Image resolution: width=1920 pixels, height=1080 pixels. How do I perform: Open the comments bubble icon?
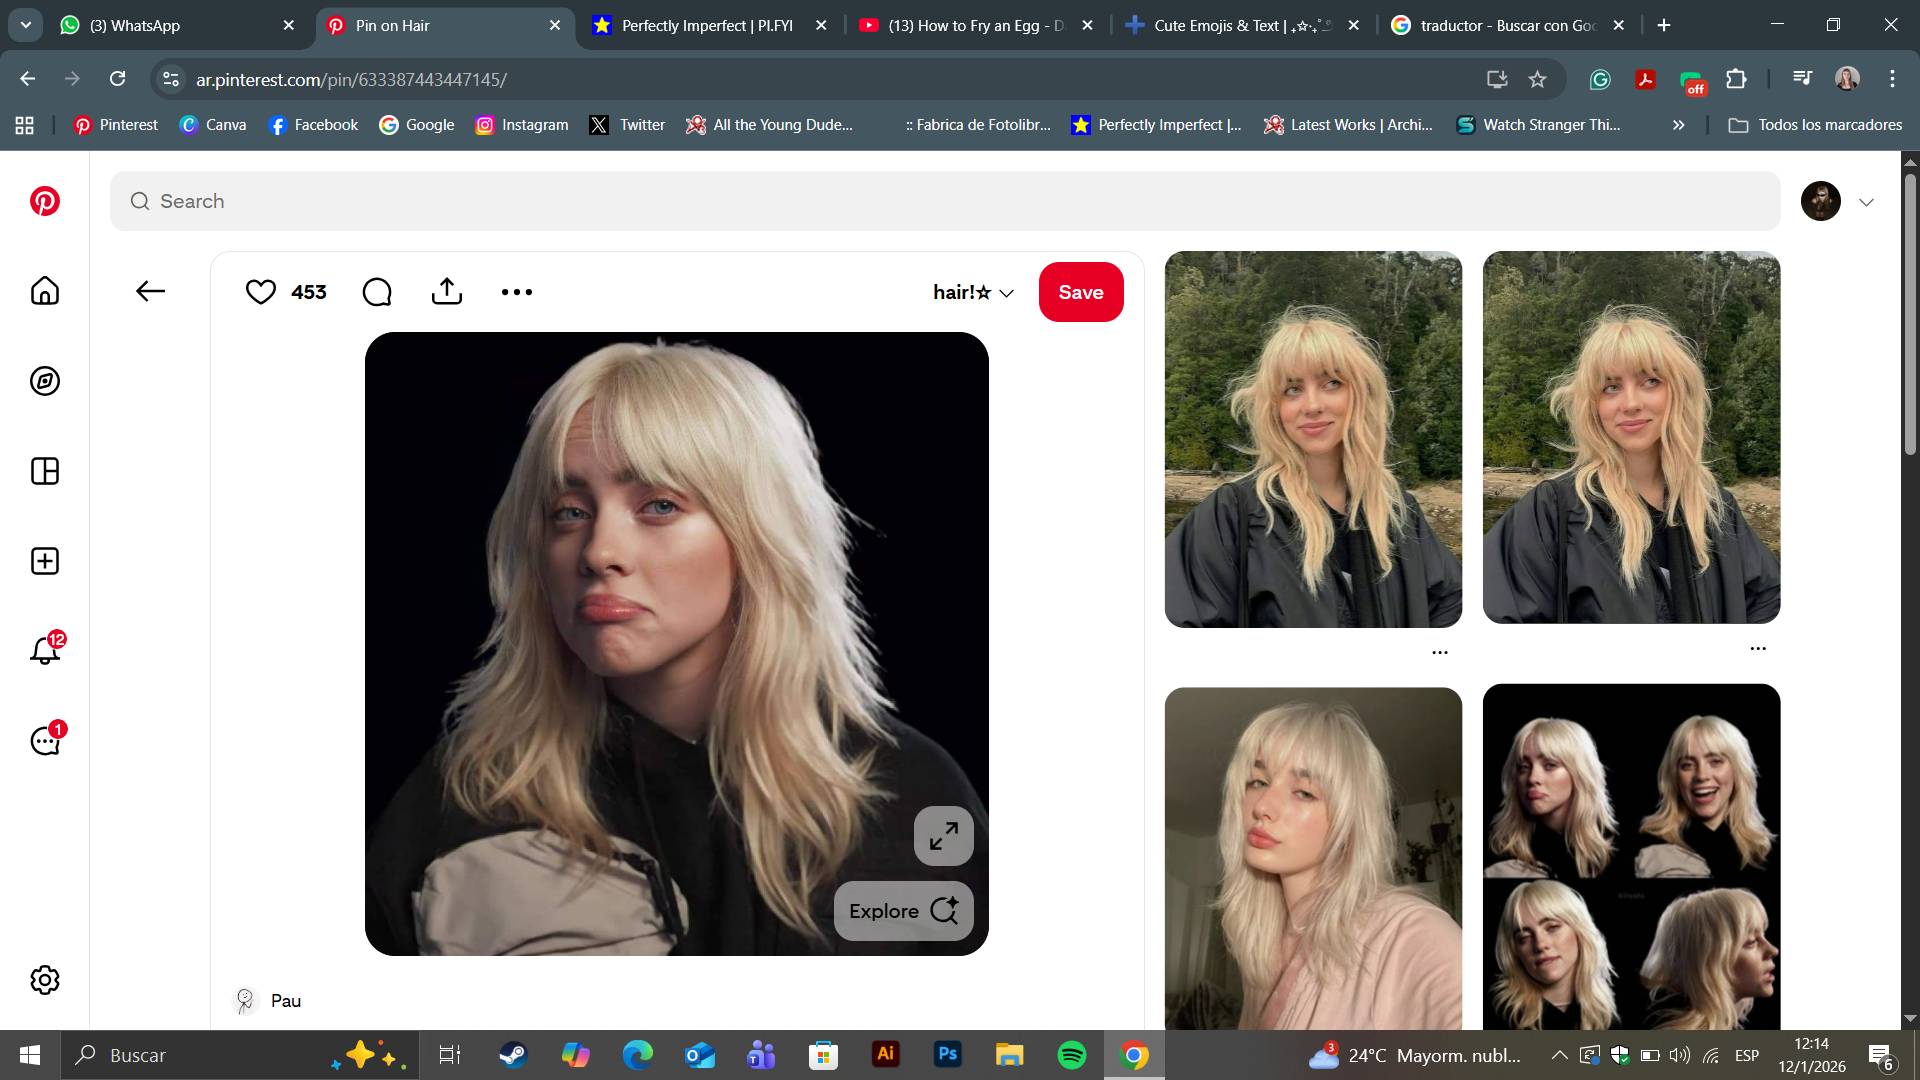point(377,292)
